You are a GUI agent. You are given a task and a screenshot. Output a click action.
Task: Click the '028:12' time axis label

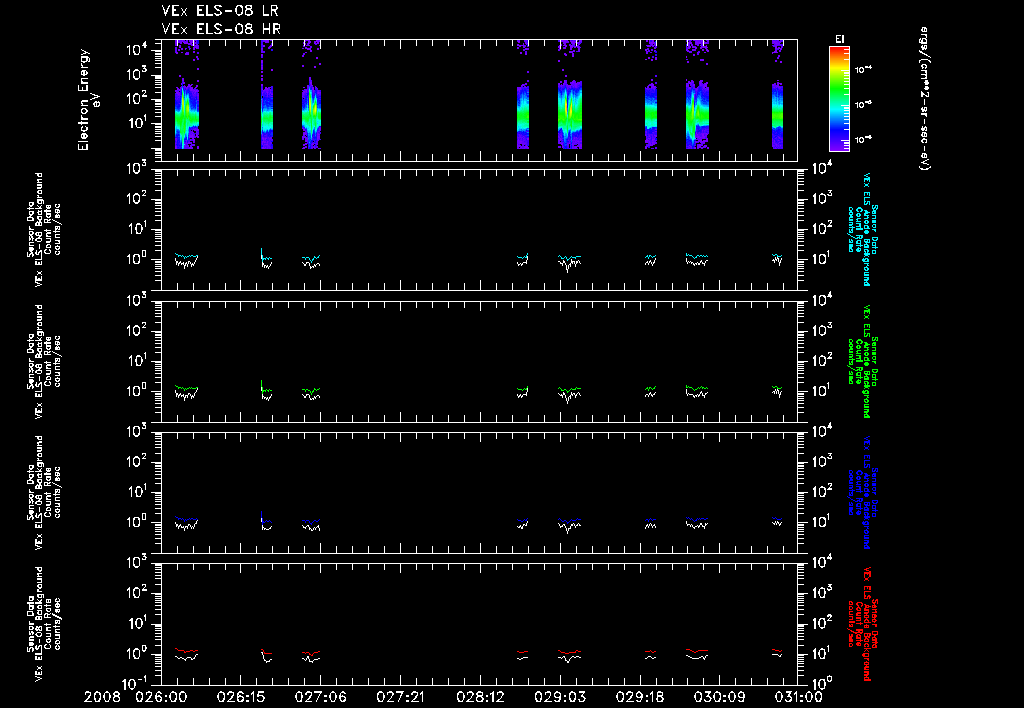click(x=479, y=698)
